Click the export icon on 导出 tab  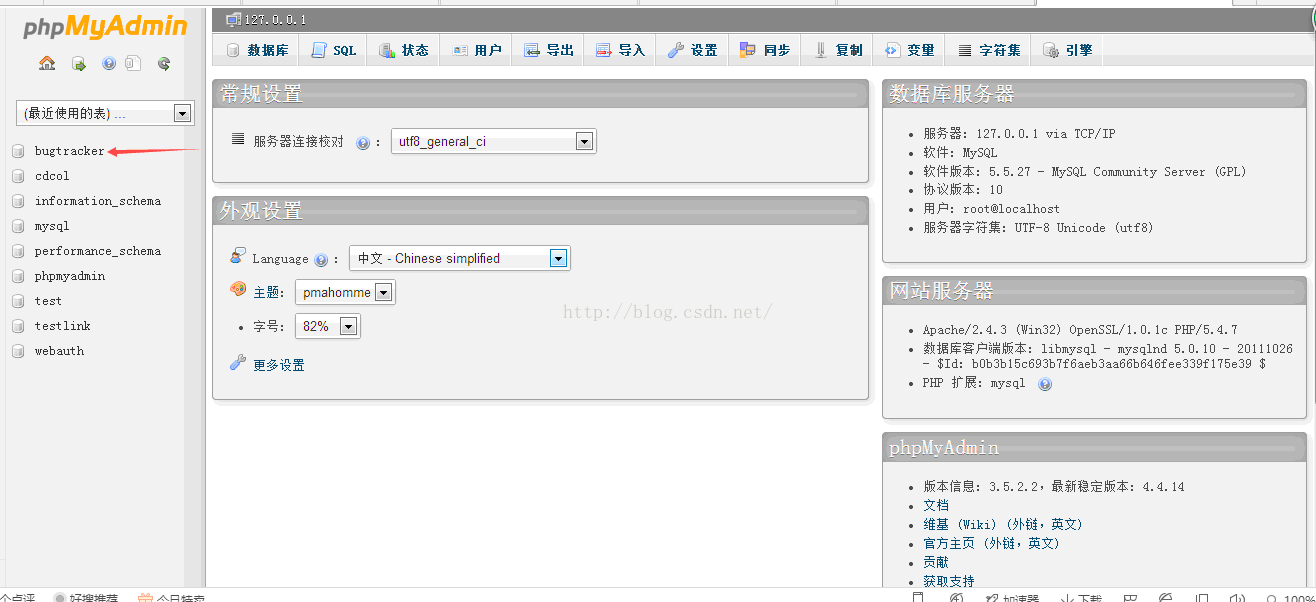pos(532,50)
